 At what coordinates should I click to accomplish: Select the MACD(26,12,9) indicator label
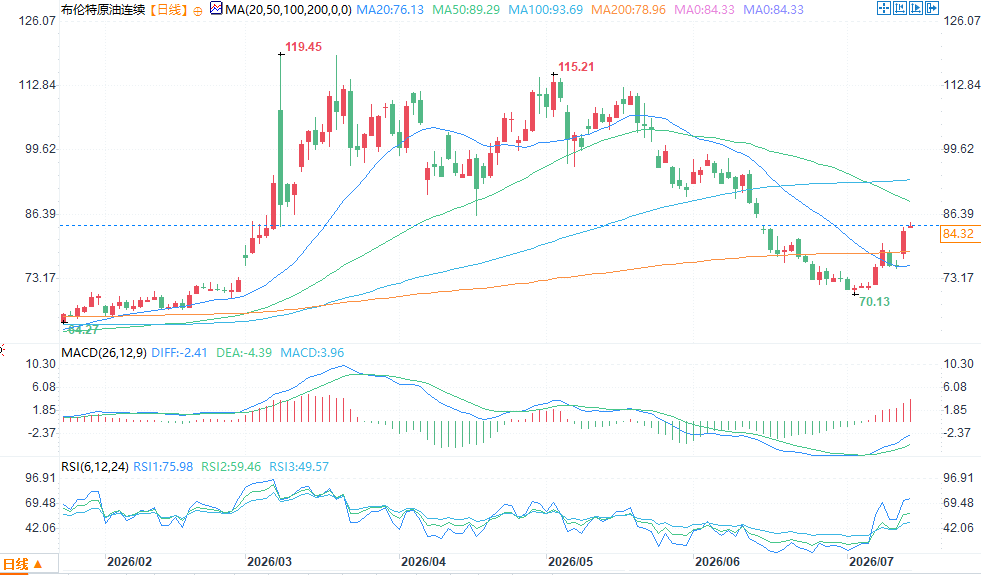coord(104,353)
